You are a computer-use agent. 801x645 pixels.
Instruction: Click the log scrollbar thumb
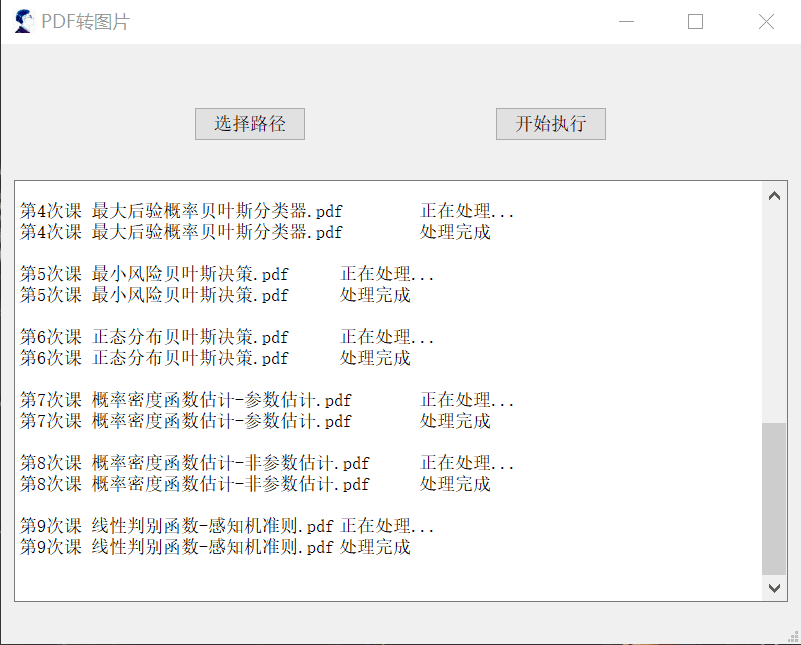tap(774, 498)
